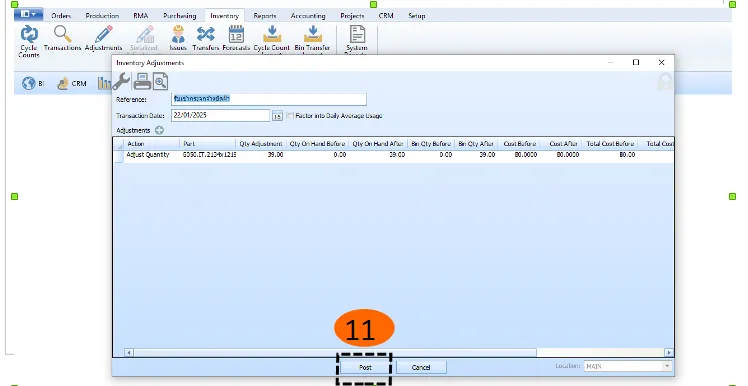This screenshot has height=386, width=748.
Task: Click the printer icon in Inventory Adjustments
Action: coord(142,82)
